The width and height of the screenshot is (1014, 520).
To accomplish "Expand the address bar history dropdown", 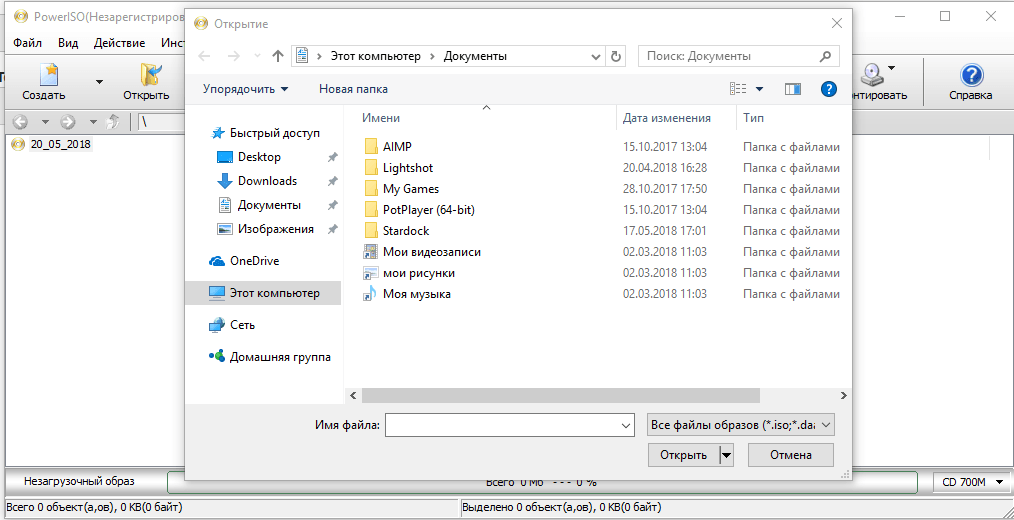I will (596, 56).
